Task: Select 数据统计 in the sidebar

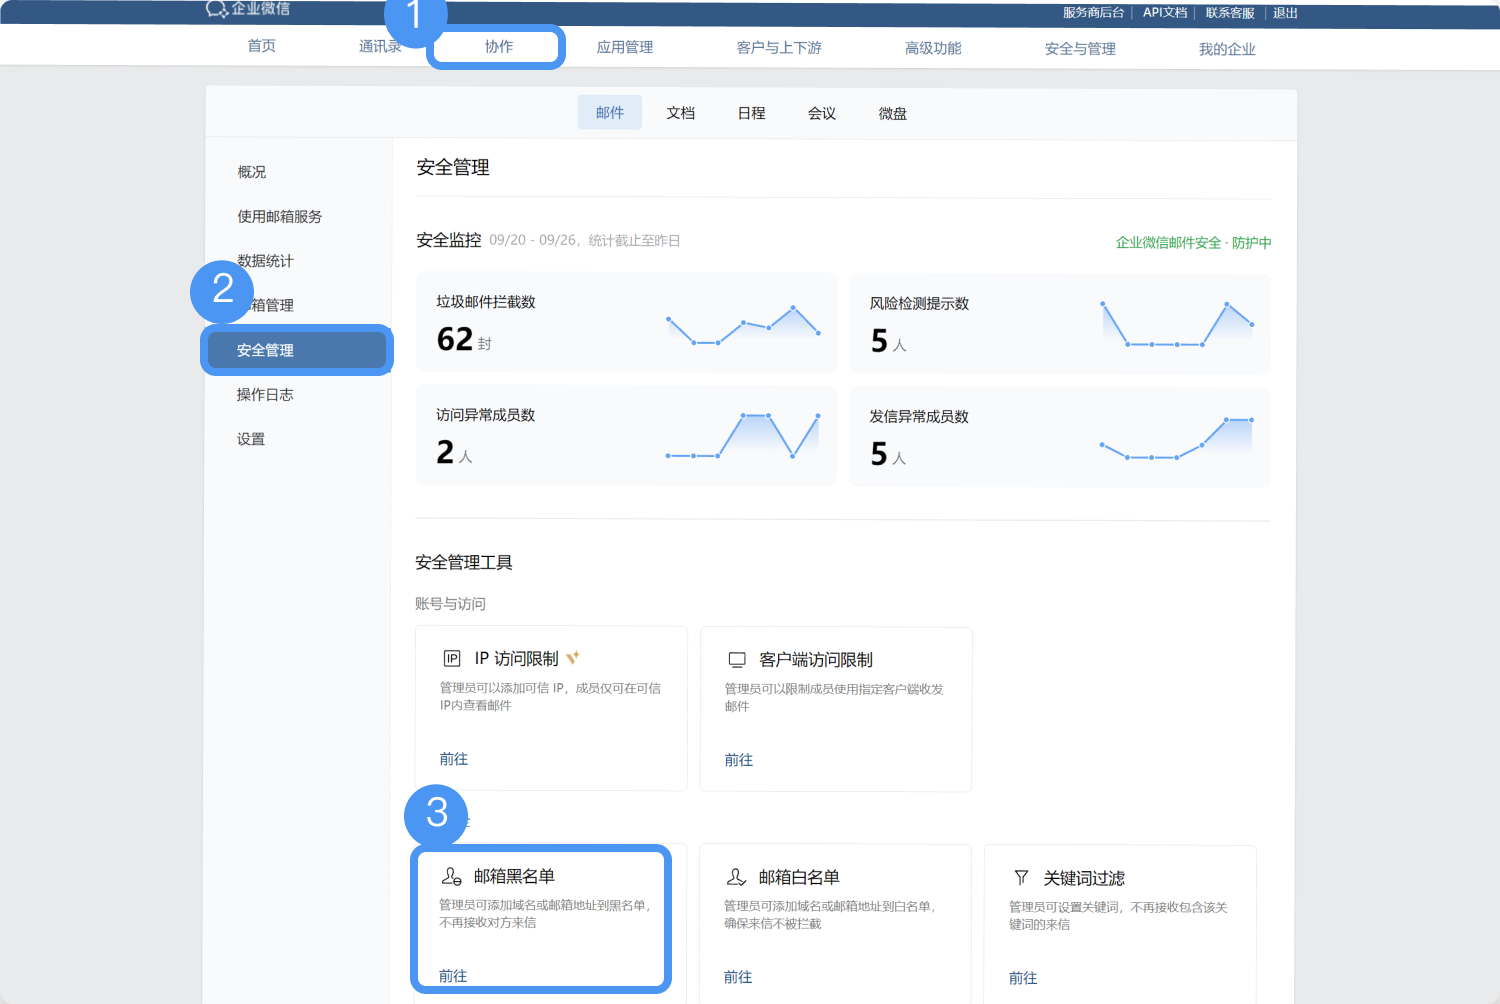Action: (x=266, y=261)
